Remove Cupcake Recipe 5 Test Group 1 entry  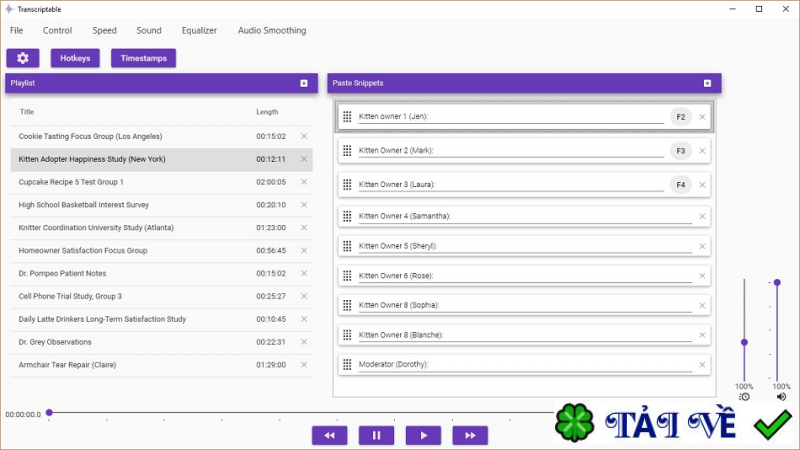click(304, 182)
